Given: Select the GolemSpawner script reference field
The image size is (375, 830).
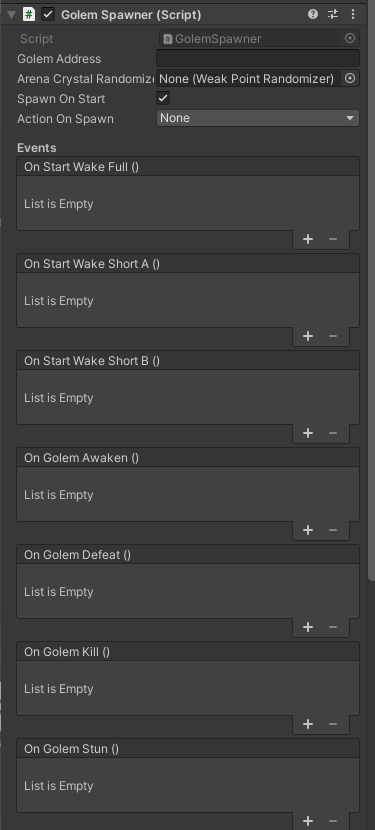Looking at the screenshot, I should pos(258,38).
